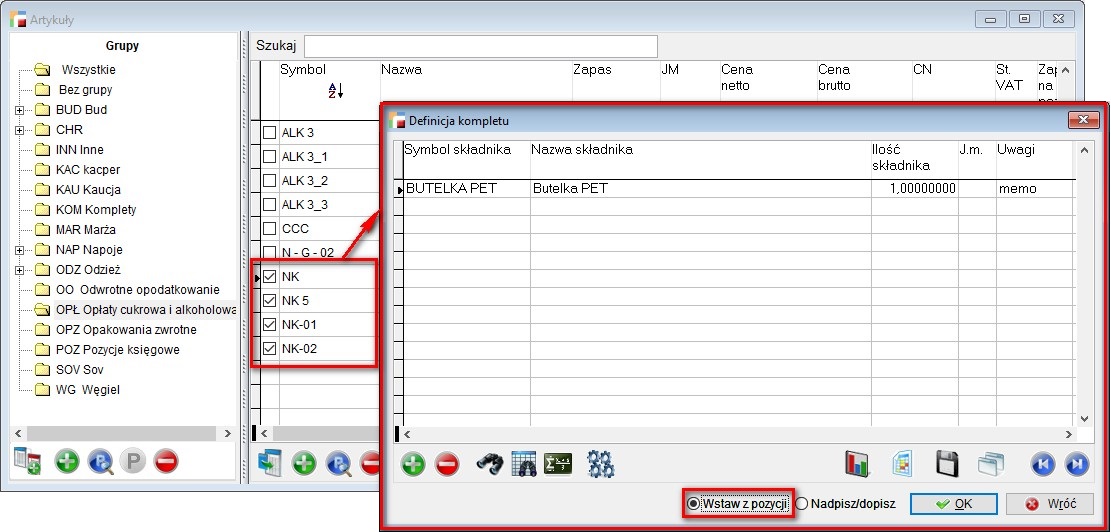
Task: Click the save floppy disk icon
Action: click(947, 464)
